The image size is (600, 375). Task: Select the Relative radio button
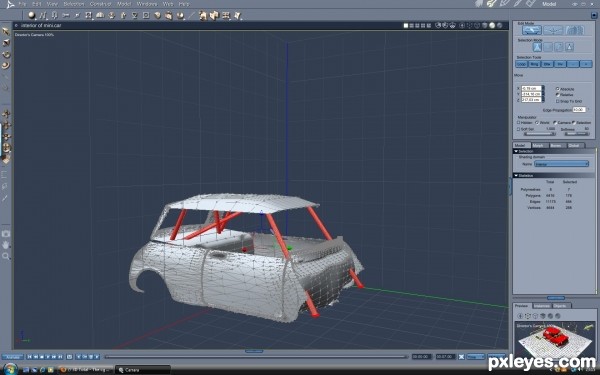point(558,95)
